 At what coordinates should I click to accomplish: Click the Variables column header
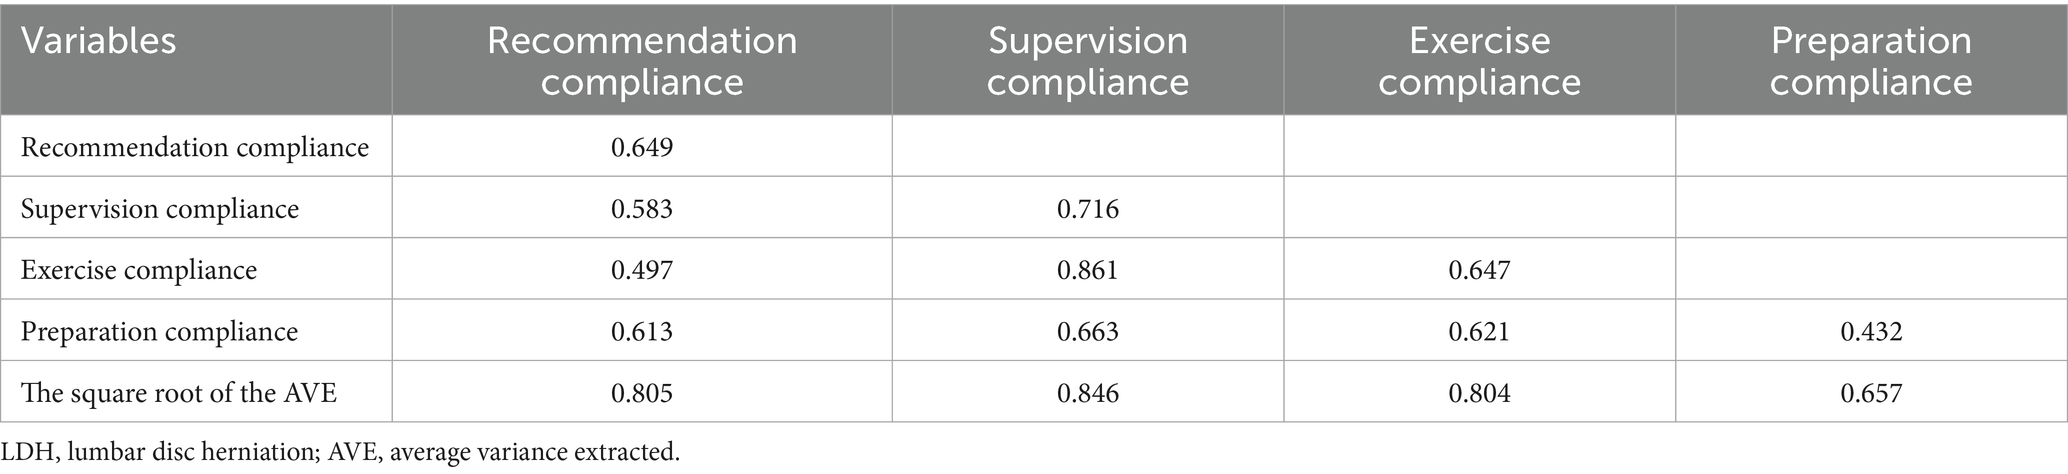[98, 41]
